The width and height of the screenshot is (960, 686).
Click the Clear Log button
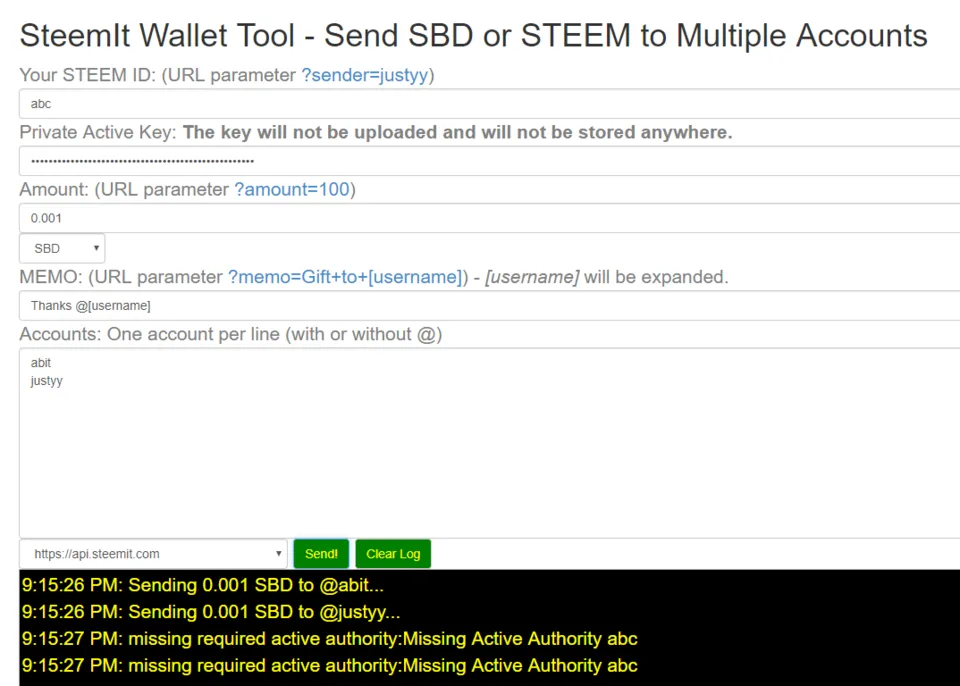(393, 554)
